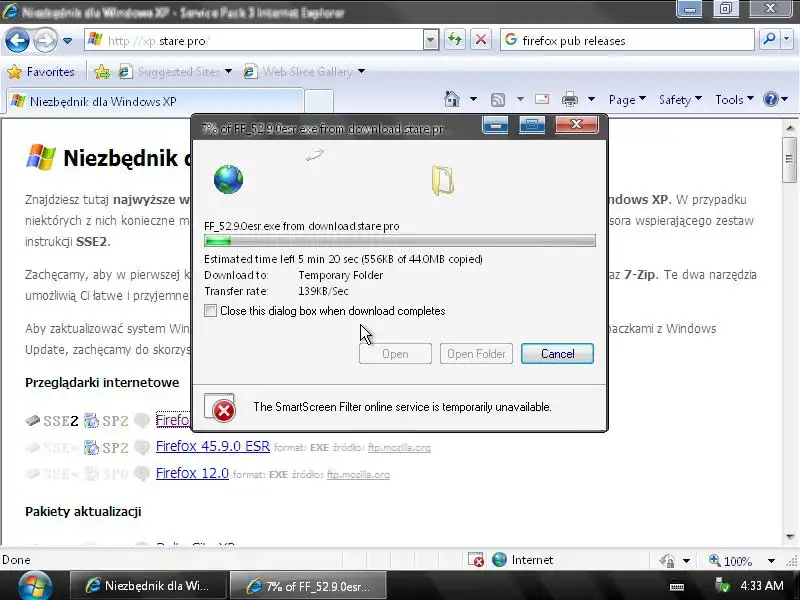Click the network status tray icon
Screen dimensions: 800x600
click(722, 585)
